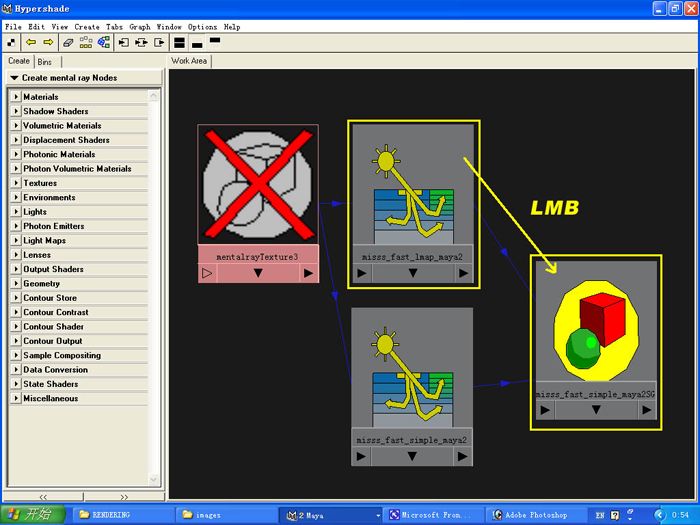
Task: Click output arrow on mentalrayTexture3 node
Action: point(308,273)
